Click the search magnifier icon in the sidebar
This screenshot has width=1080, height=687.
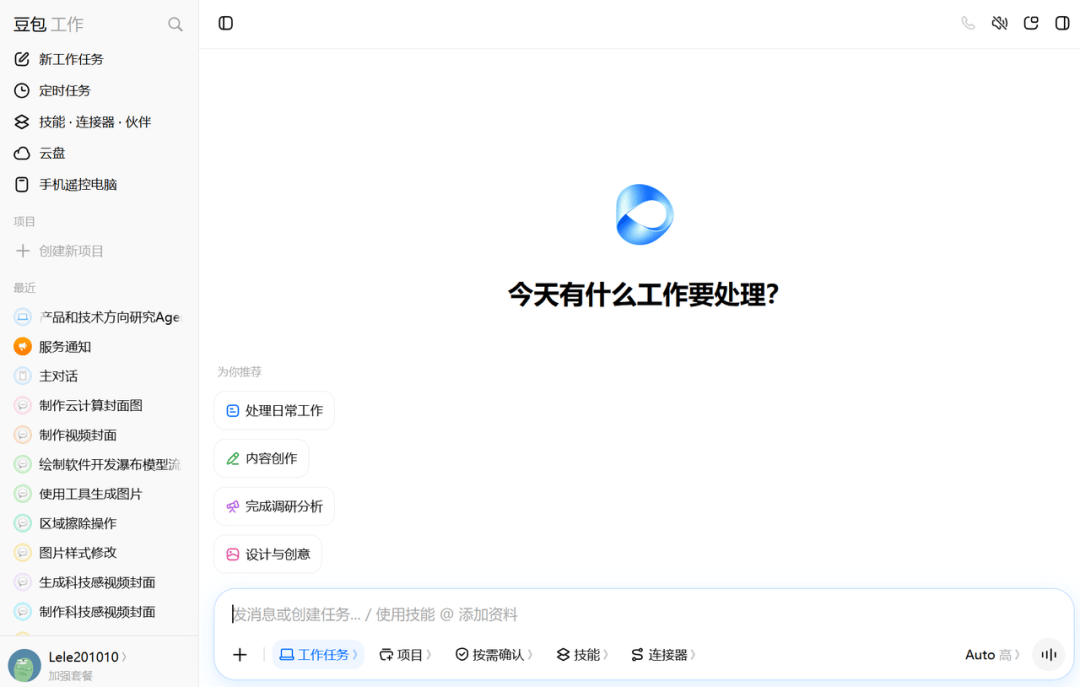click(176, 25)
